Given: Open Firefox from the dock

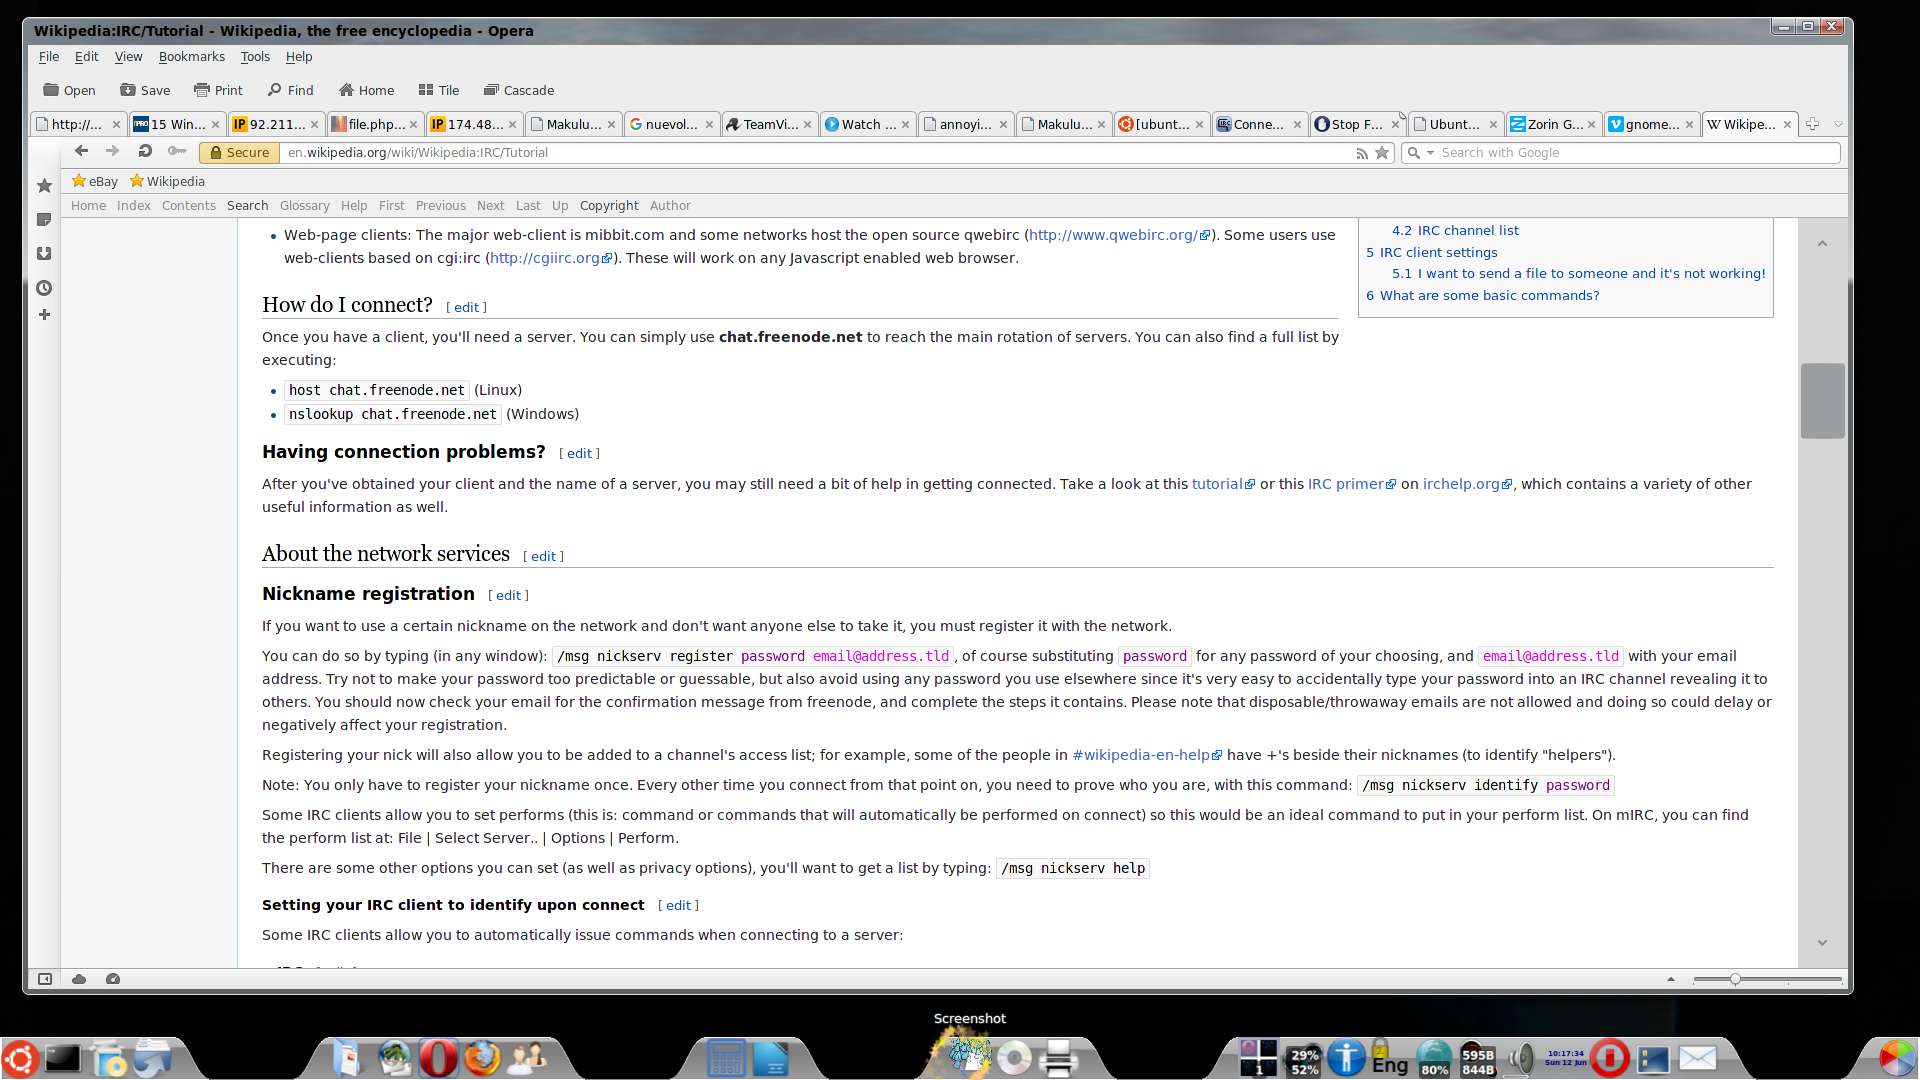Looking at the screenshot, I should (x=482, y=1058).
